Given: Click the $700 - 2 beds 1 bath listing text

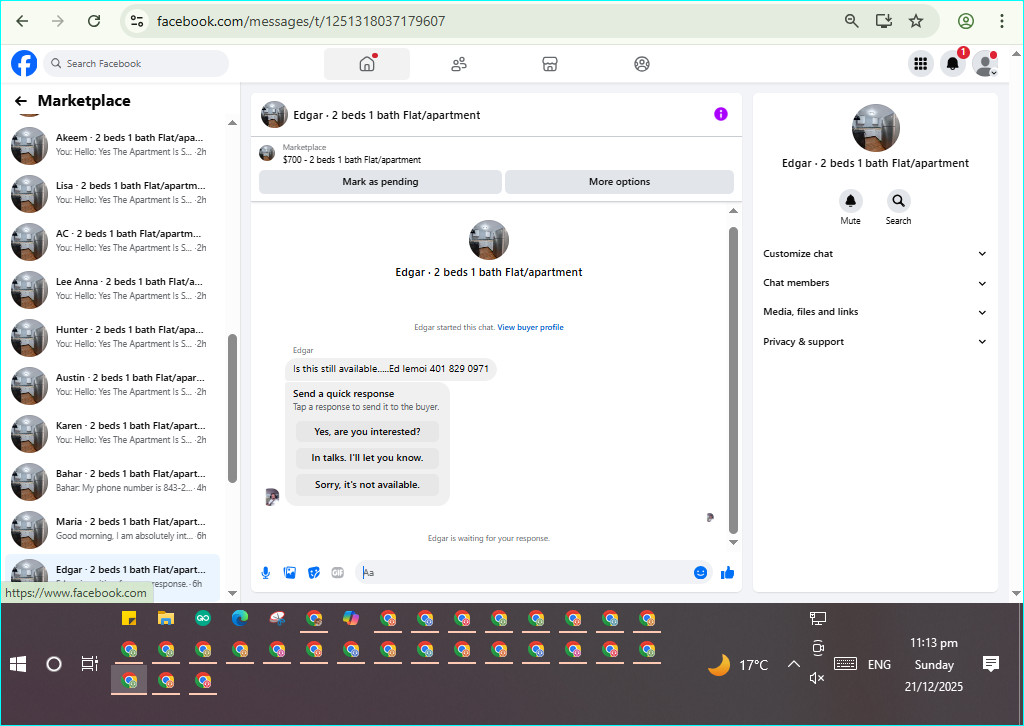Looking at the screenshot, I should [x=352, y=160].
